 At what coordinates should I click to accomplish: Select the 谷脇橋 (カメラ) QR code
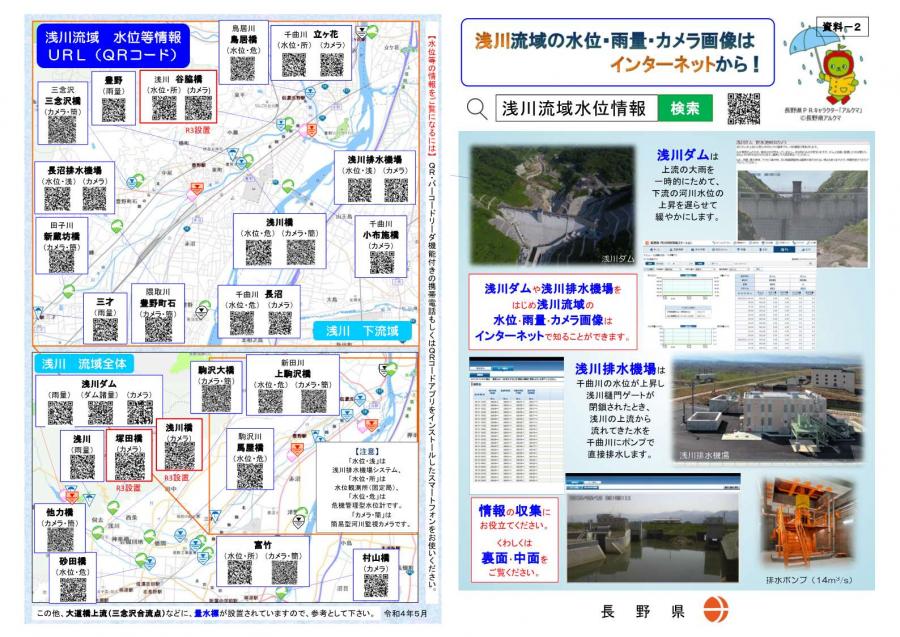(x=199, y=107)
